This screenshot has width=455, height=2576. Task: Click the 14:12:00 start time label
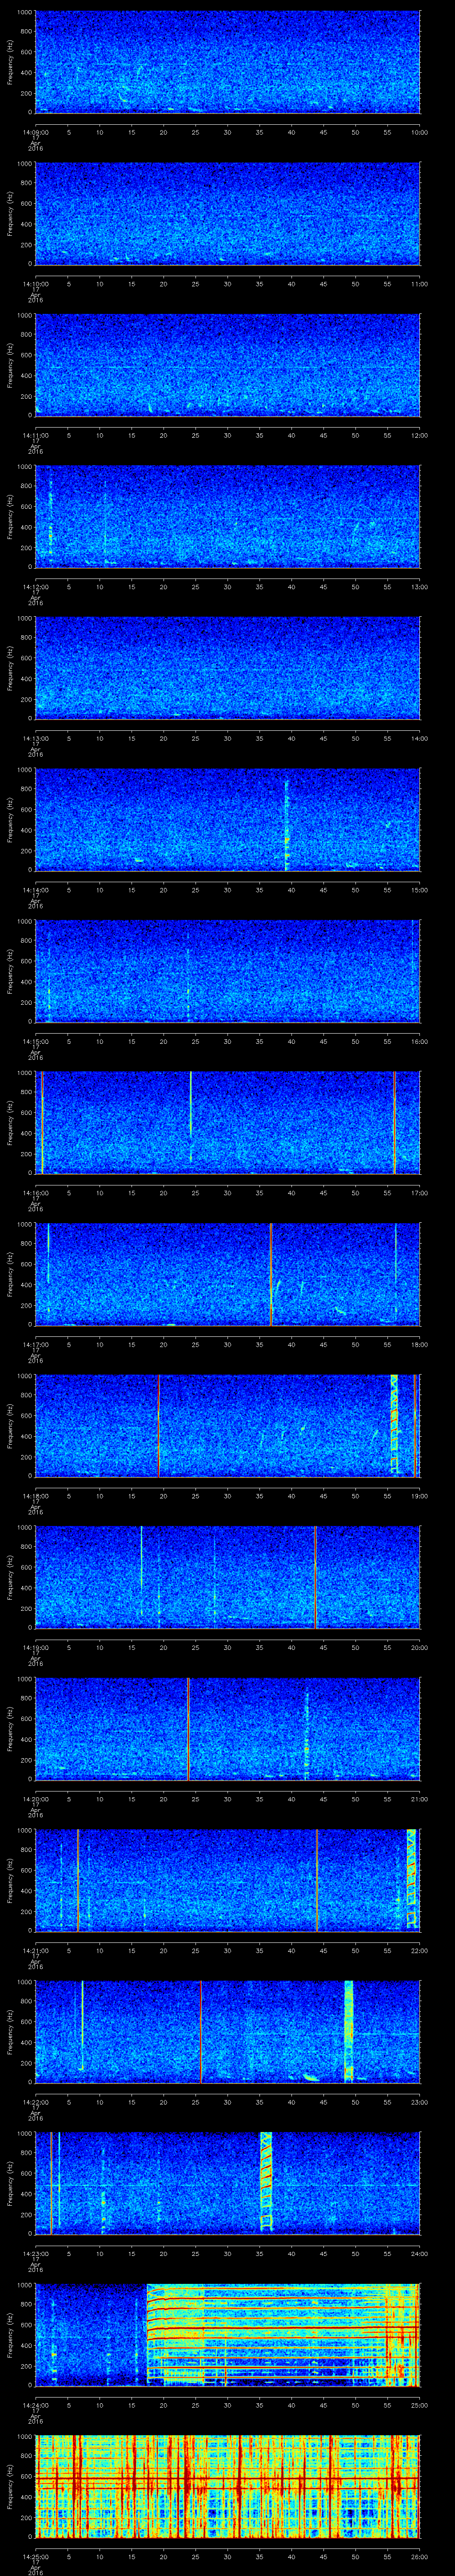click(35, 586)
